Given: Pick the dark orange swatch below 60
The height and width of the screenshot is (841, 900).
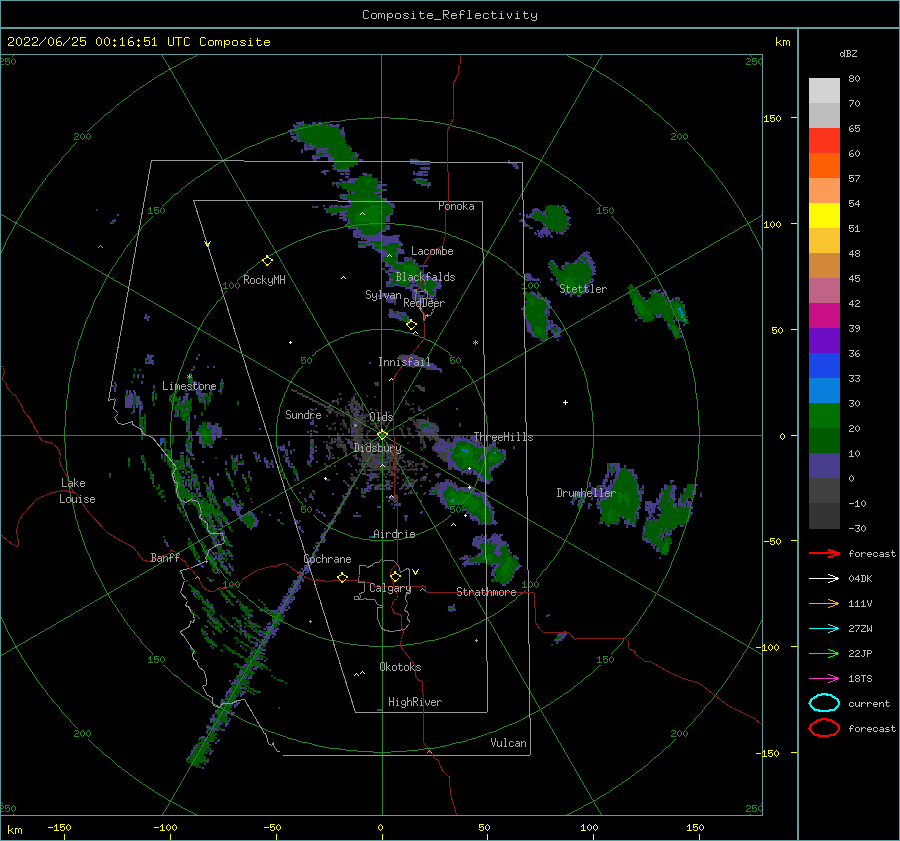Looking at the screenshot, I should coord(824,165).
